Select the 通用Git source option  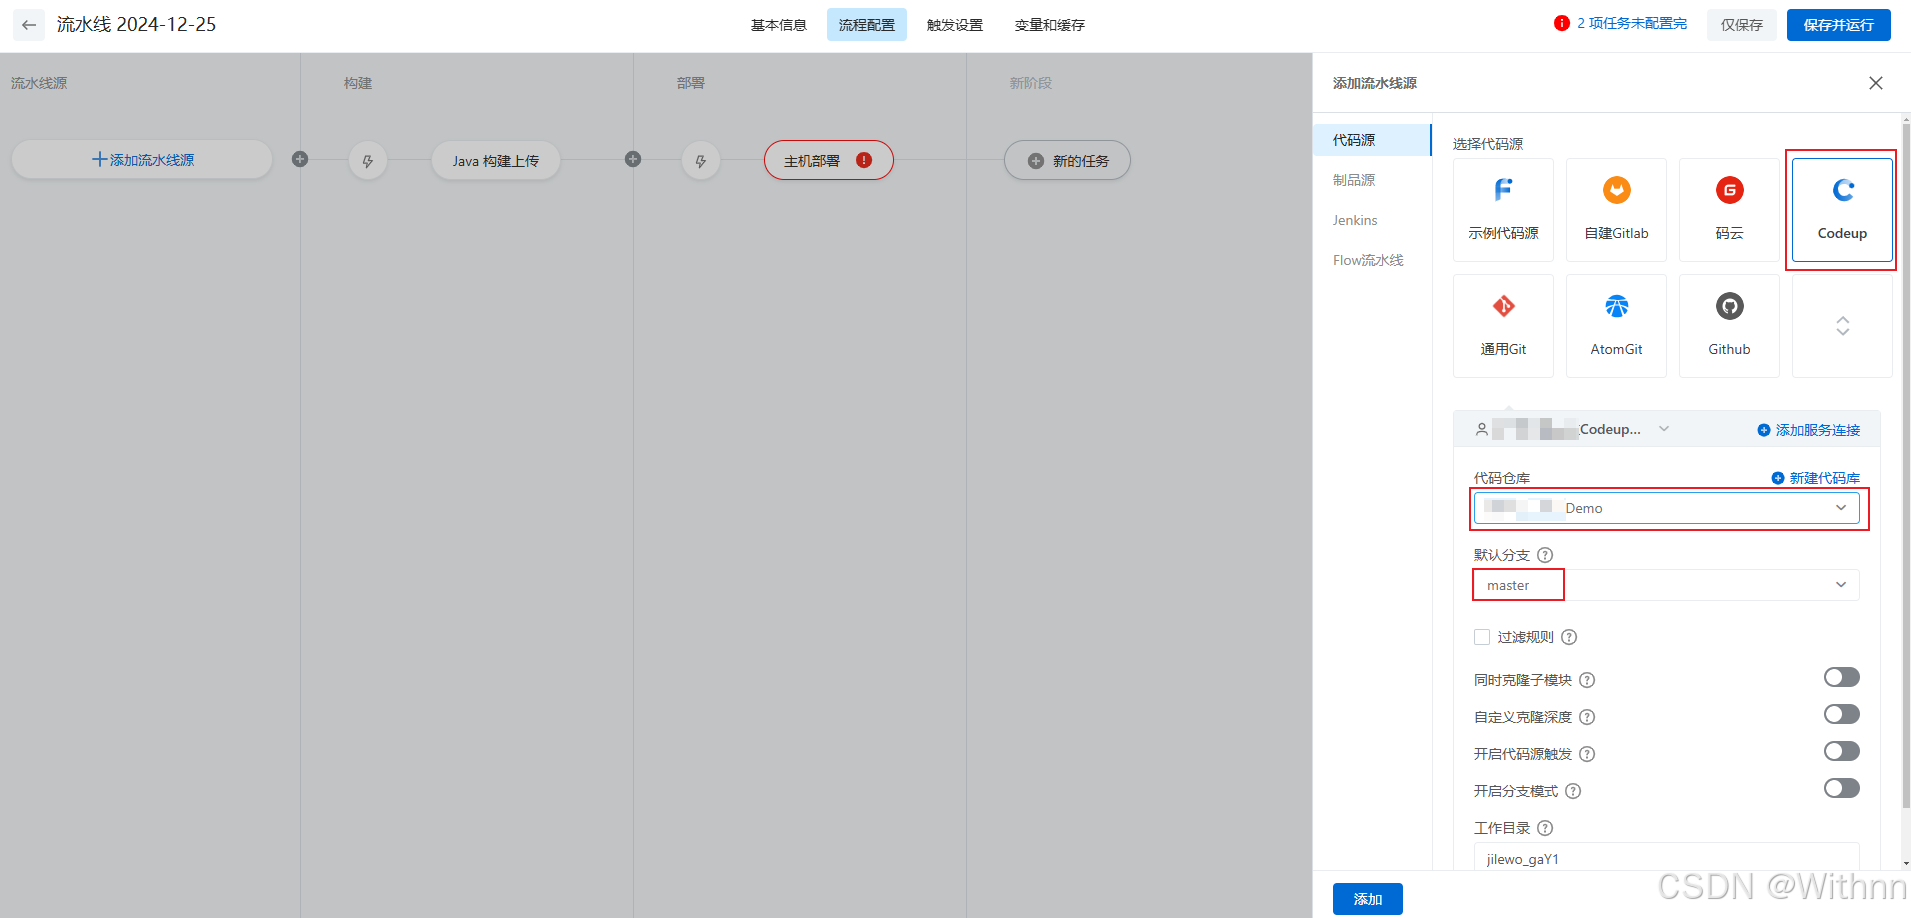point(1503,323)
